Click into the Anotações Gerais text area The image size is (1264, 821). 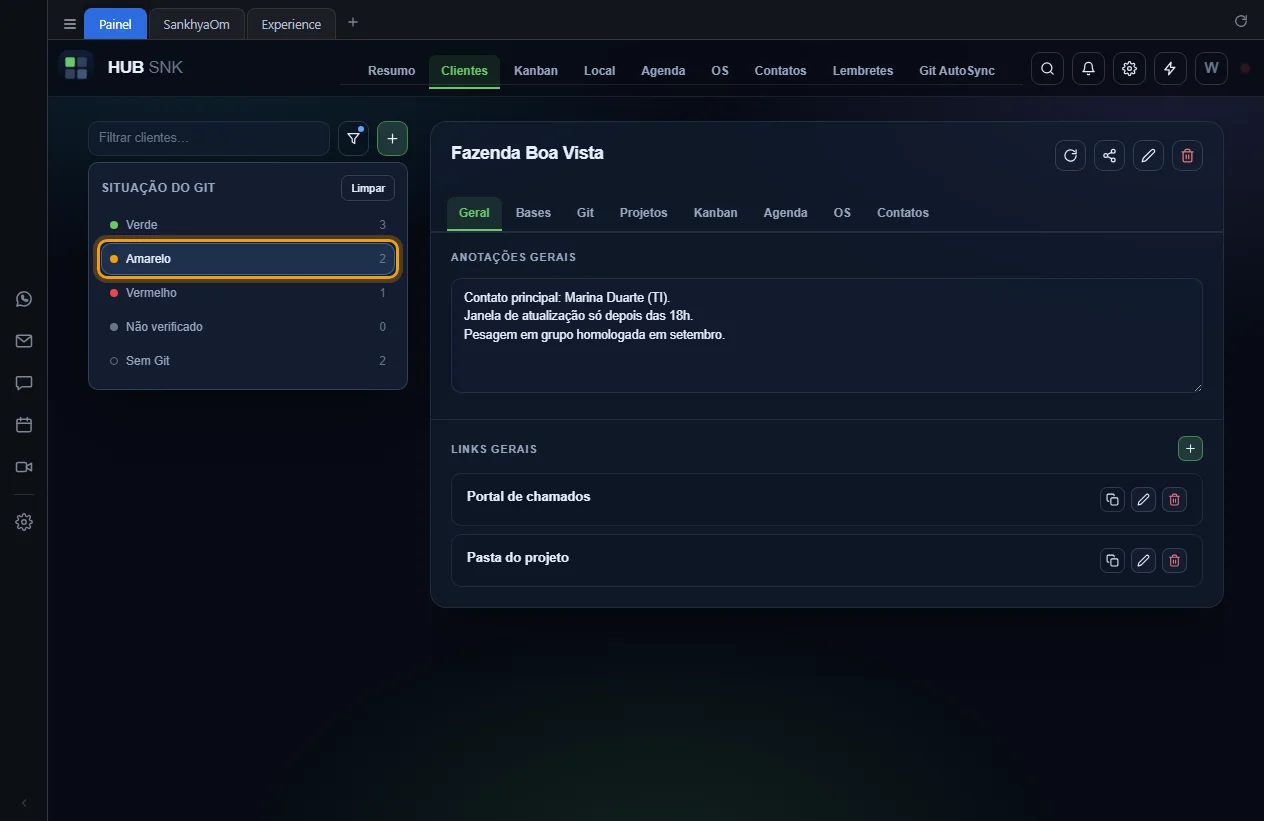(827, 335)
